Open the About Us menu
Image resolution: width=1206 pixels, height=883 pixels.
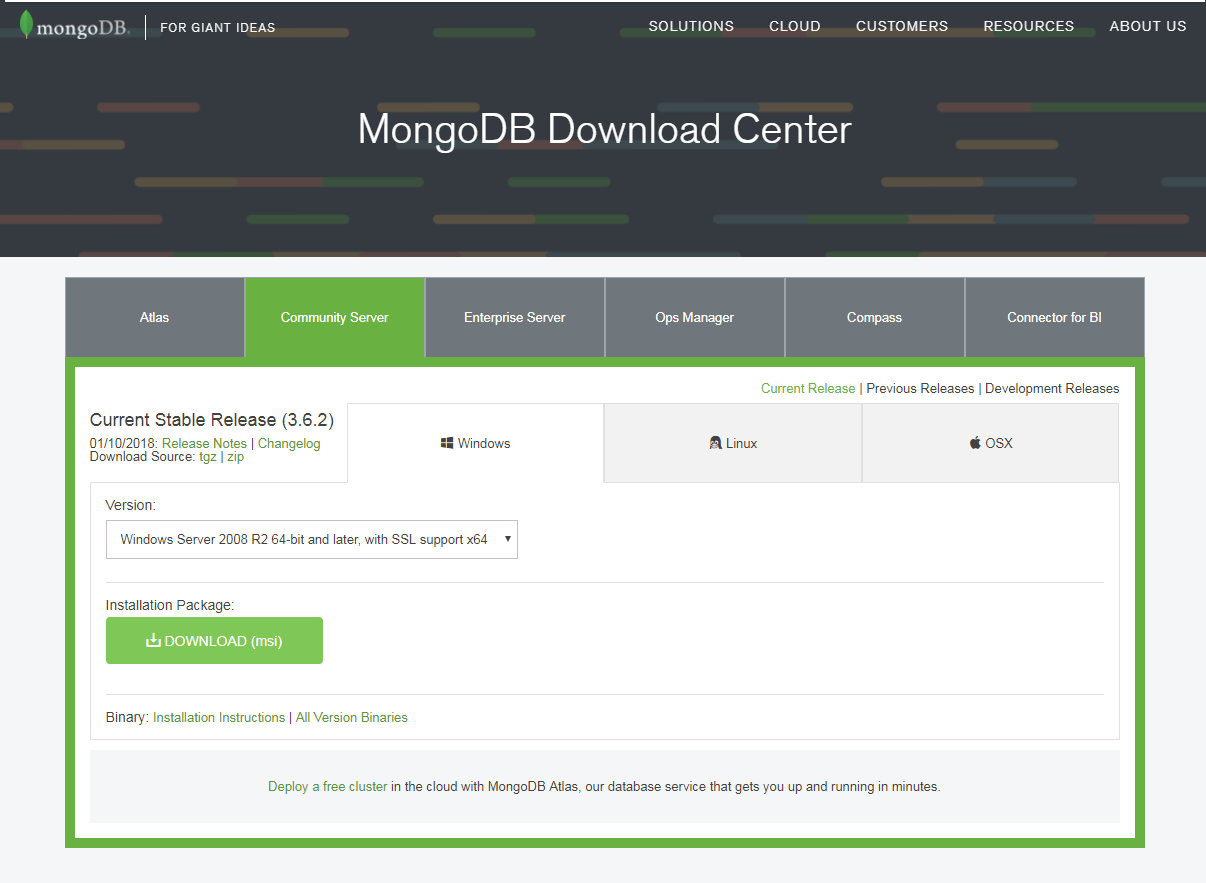point(1148,27)
